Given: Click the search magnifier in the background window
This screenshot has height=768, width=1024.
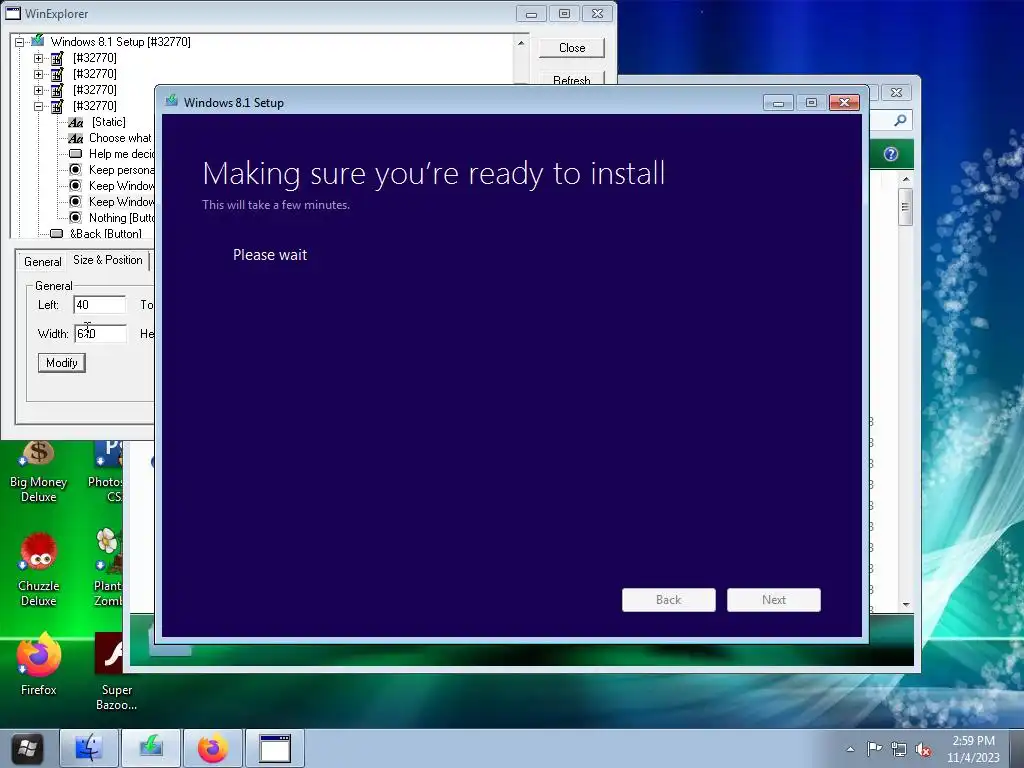Looking at the screenshot, I should tap(900, 120).
